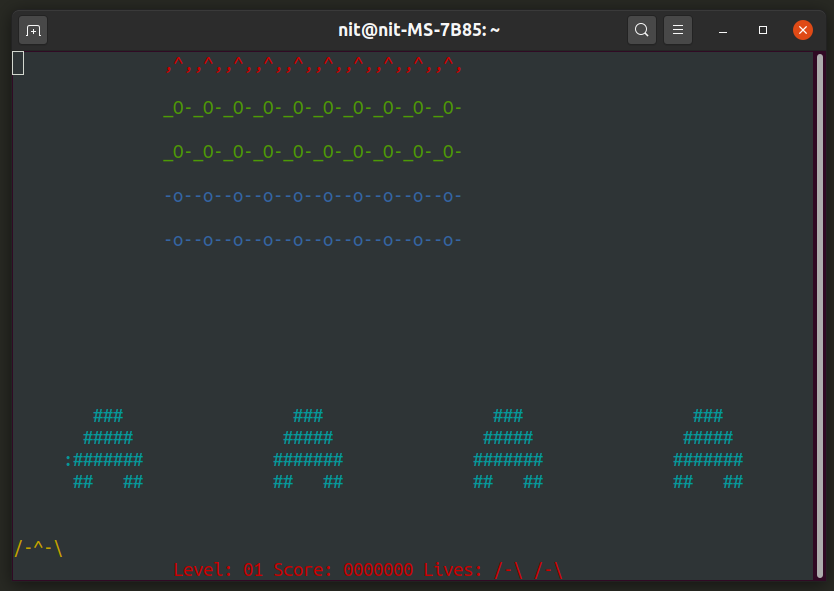Maximize the terminal window
The image size is (834, 591).
click(763, 30)
